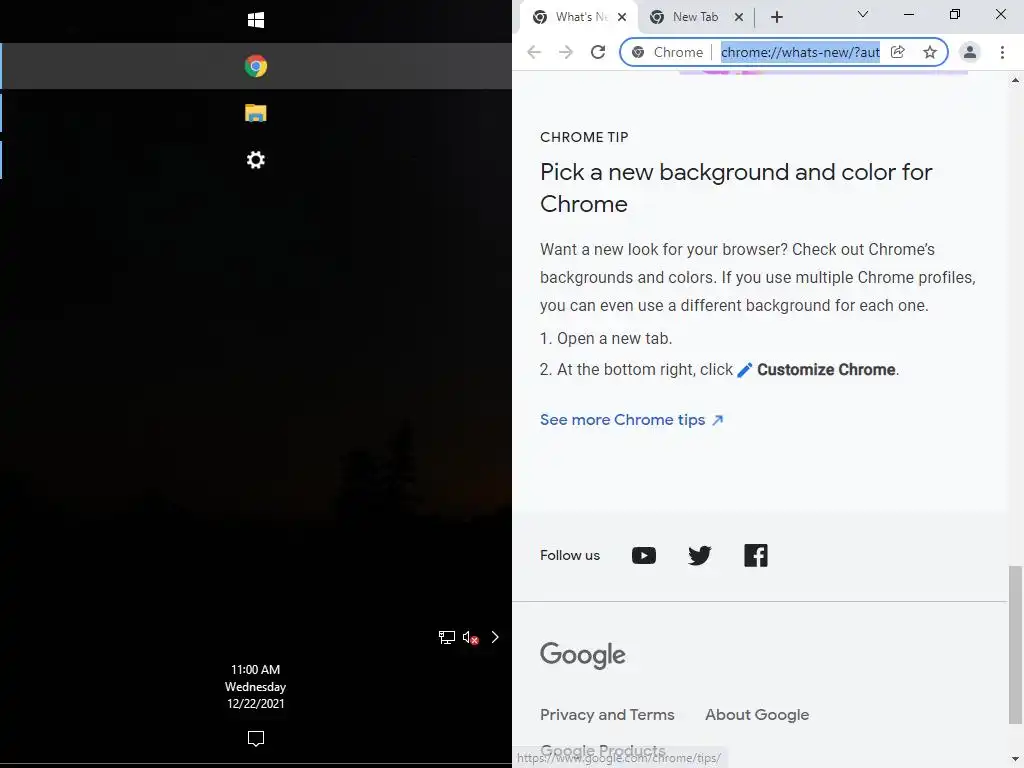Visit Chrome's Twitter page icon
The width and height of the screenshot is (1024, 768).
coord(699,556)
